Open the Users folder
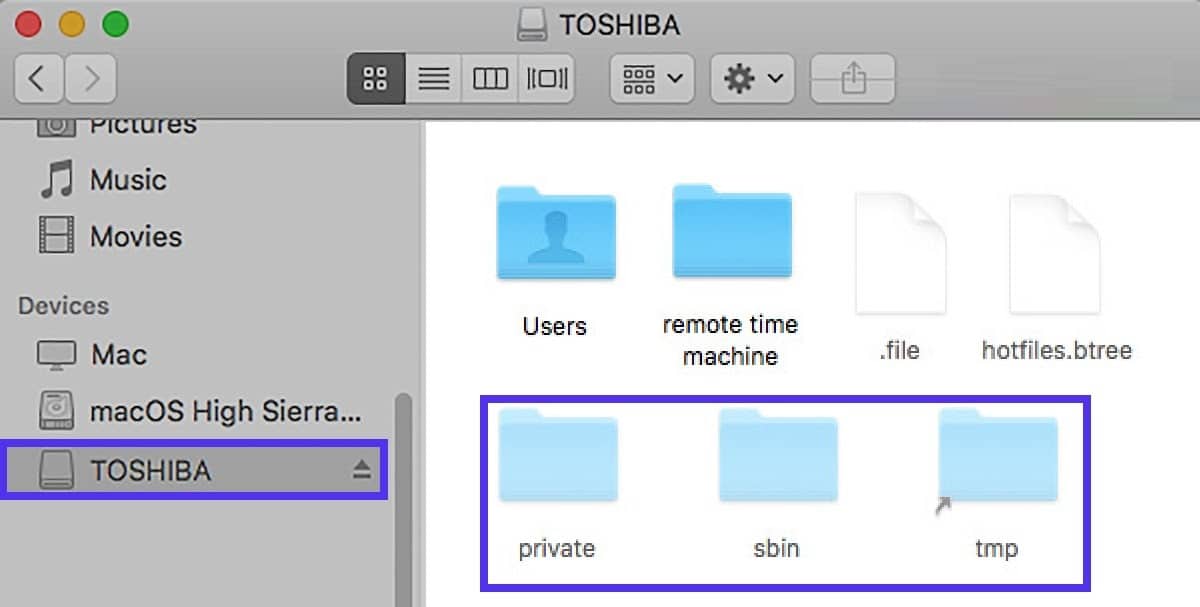This screenshot has width=1200, height=607. (556, 232)
